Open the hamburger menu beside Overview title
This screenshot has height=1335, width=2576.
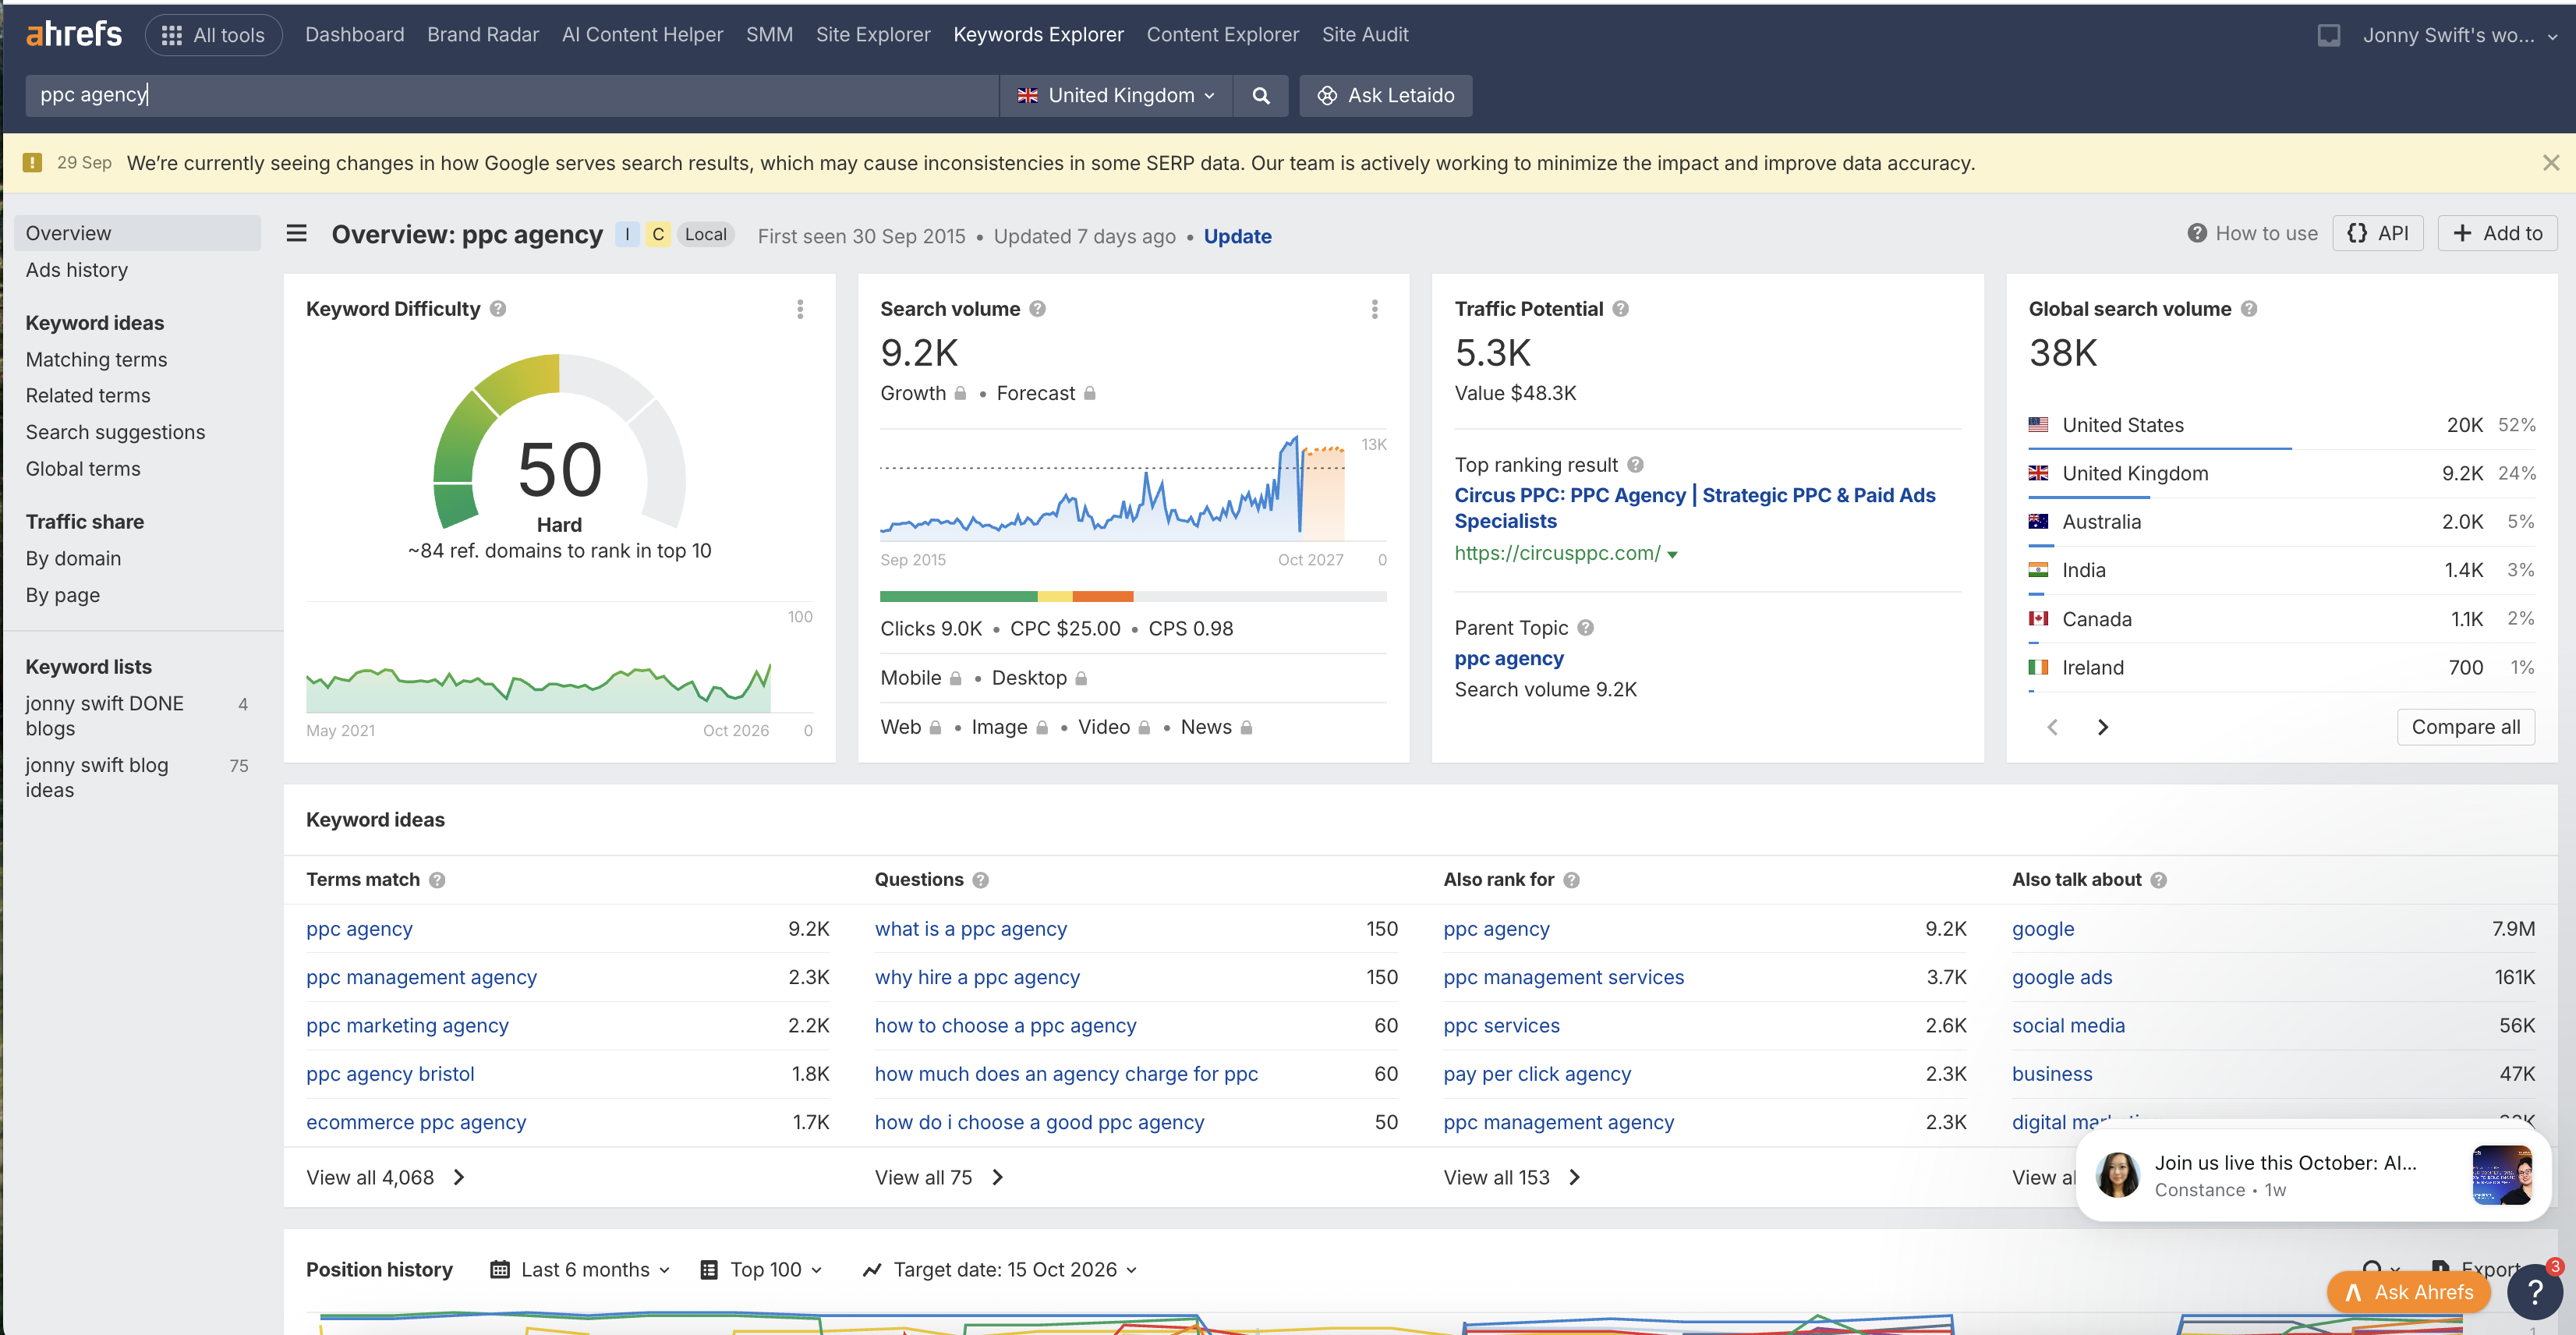tap(296, 234)
